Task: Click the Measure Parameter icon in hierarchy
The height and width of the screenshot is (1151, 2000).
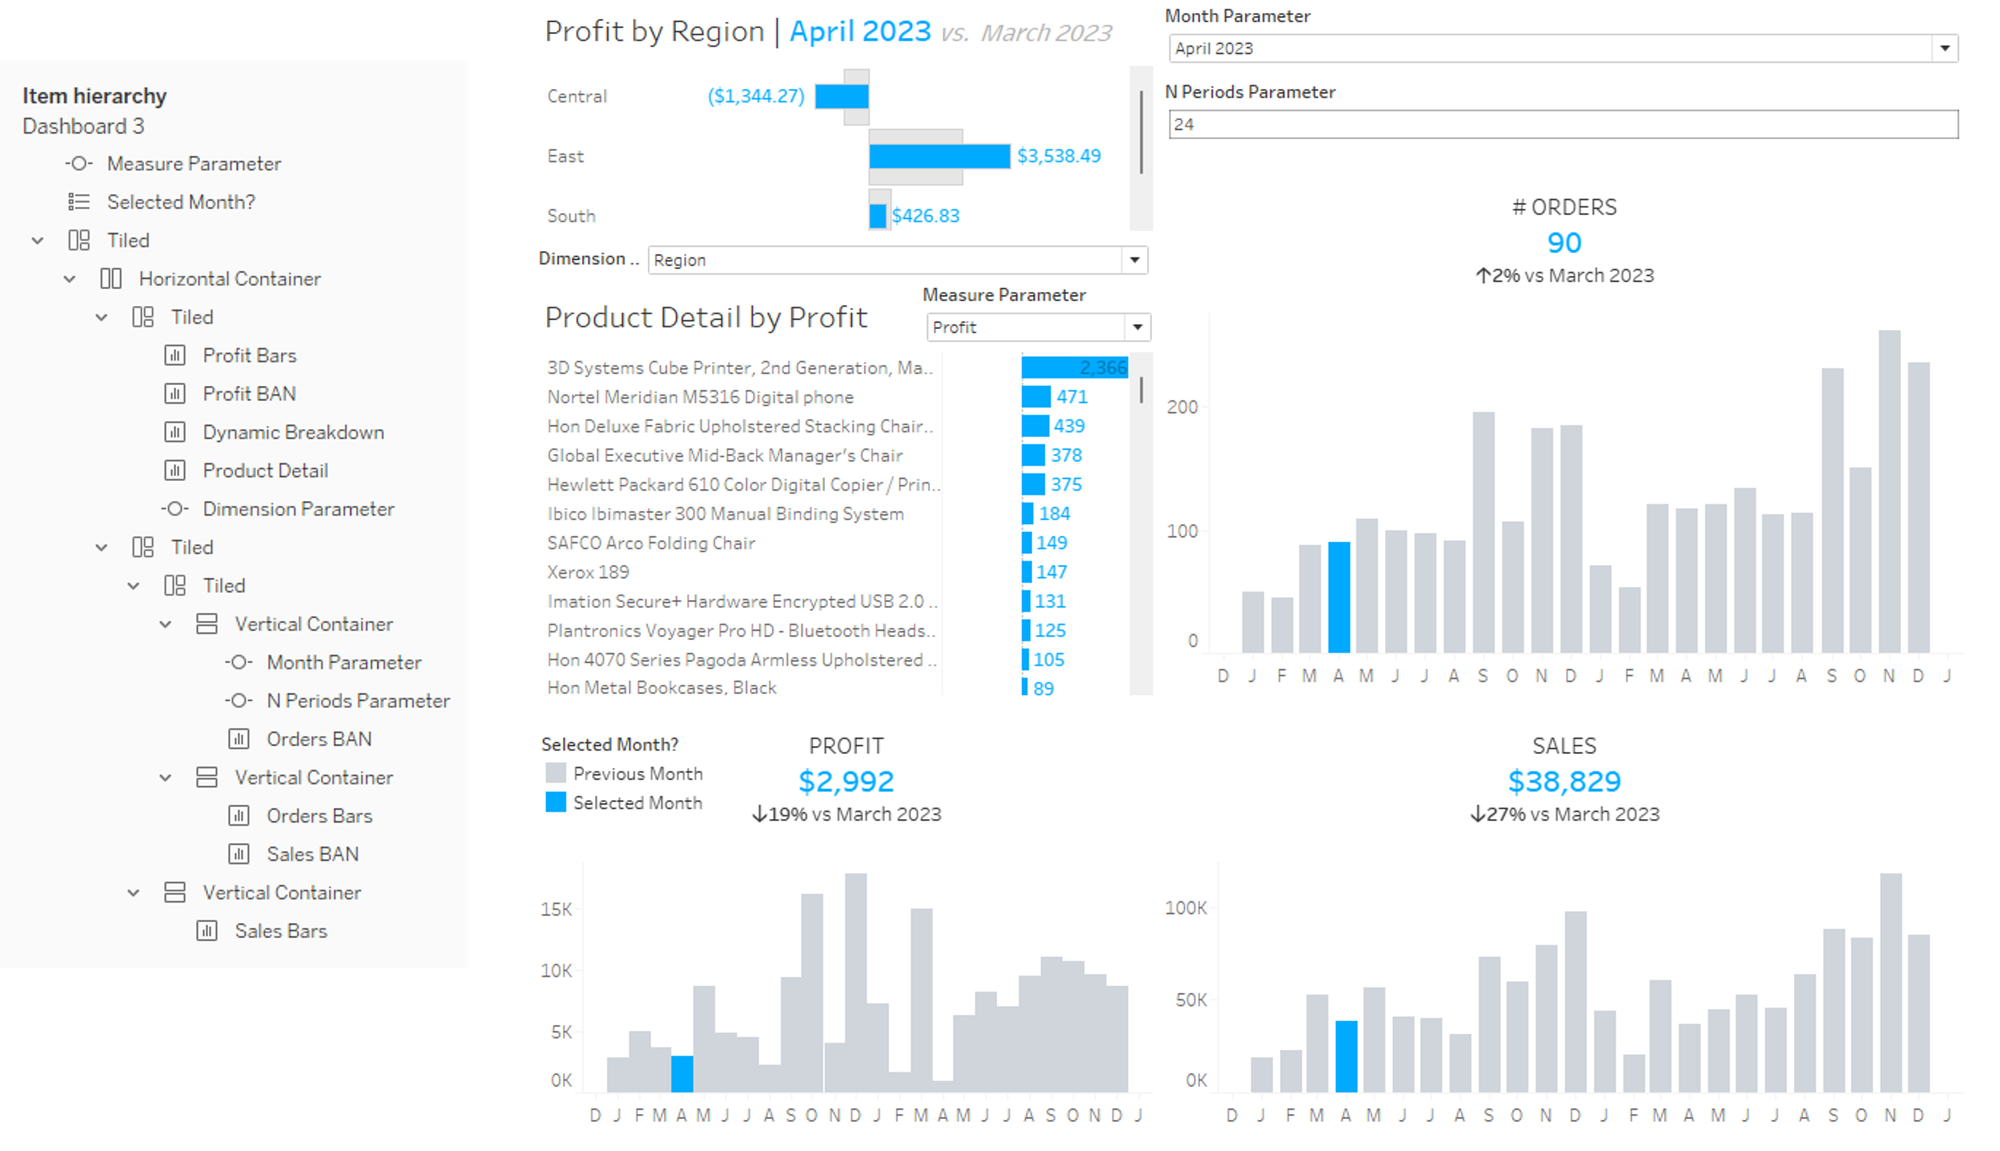Action: tap(79, 163)
